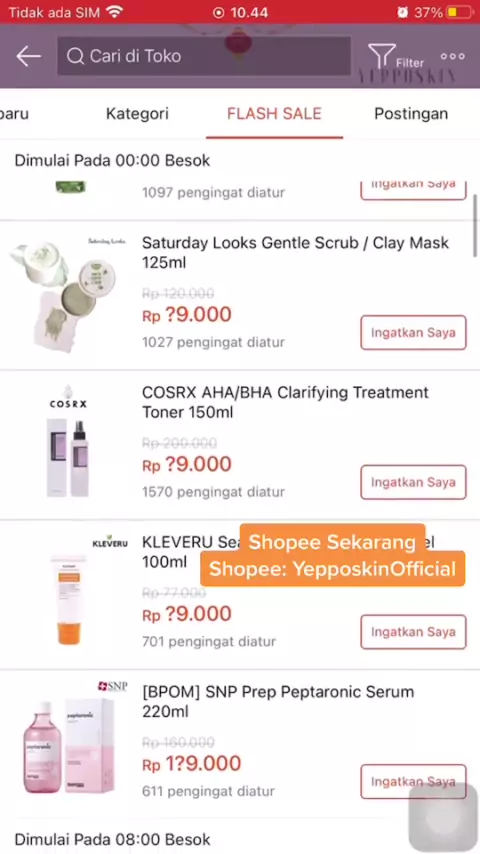
Task: Switch to the Kategori tab
Action: pyautogui.click(x=137, y=113)
